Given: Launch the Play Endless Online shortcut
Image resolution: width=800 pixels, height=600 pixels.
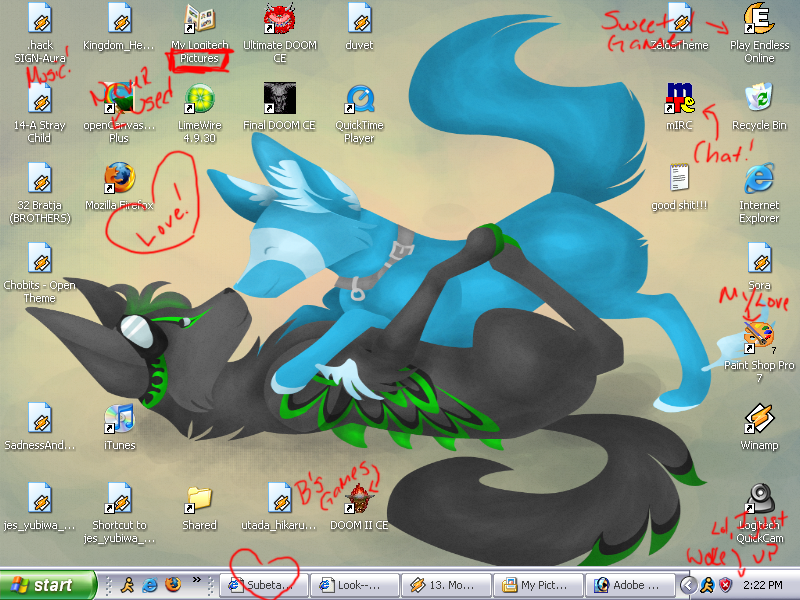Looking at the screenshot, I should pyautogui.click(x=759, y=18).
